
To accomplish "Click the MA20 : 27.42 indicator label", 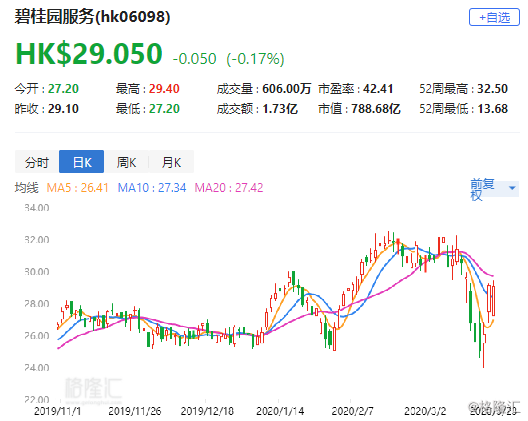I will (x=229, y=188).
